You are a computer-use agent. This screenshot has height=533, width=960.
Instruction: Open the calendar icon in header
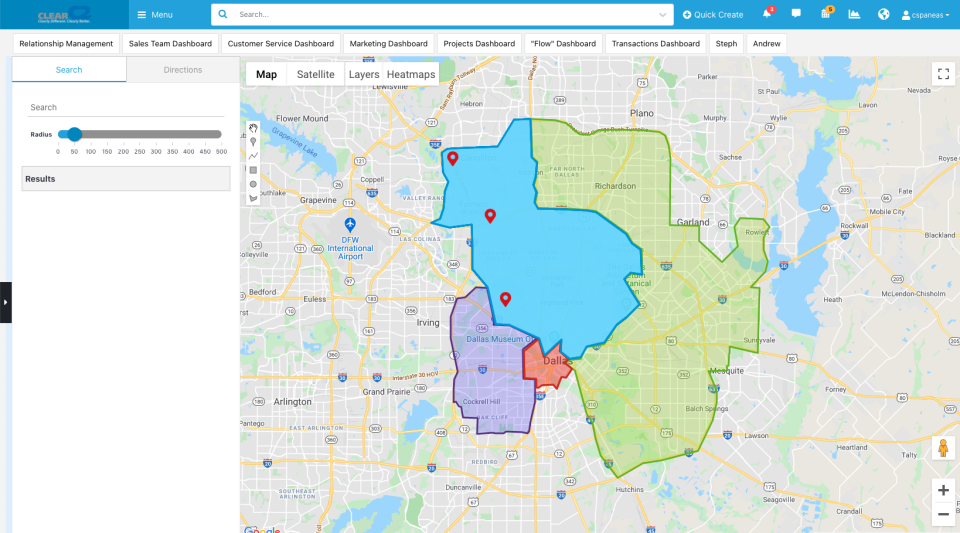825,13
